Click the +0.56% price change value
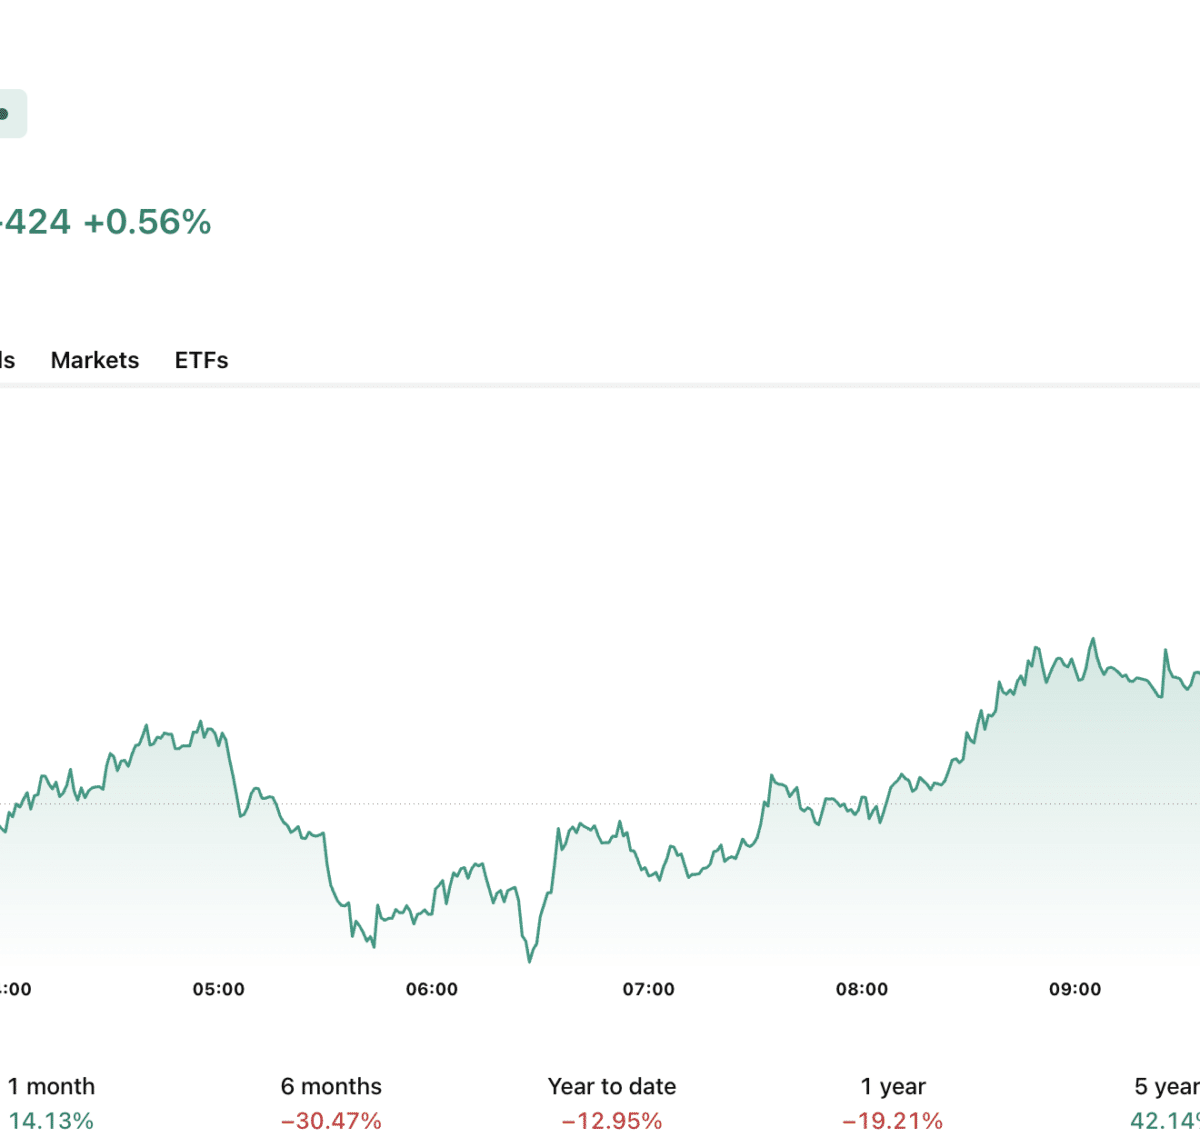1200x1147 pixels. [147, 222]
